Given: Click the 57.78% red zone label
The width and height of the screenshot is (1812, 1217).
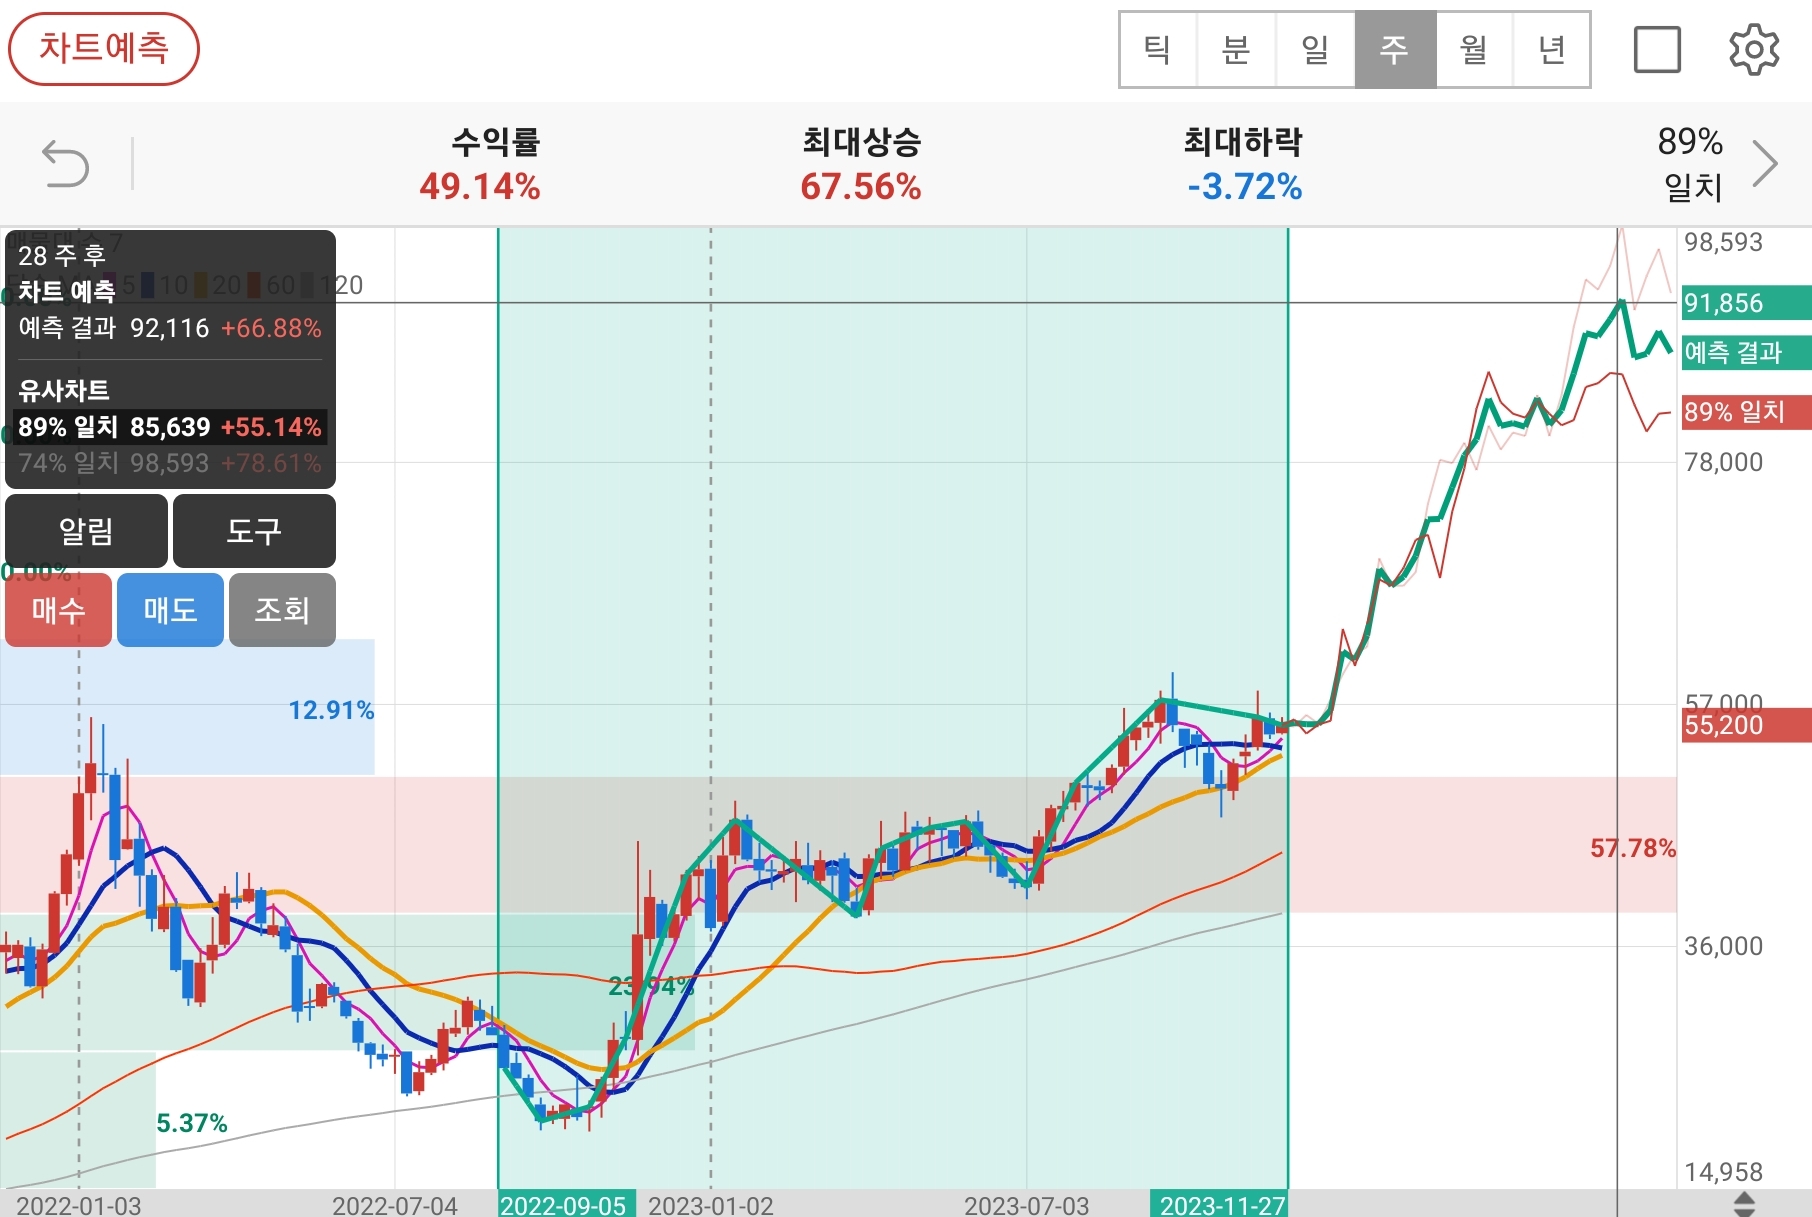Looking at the screenshot, I should click(1633, 848).
